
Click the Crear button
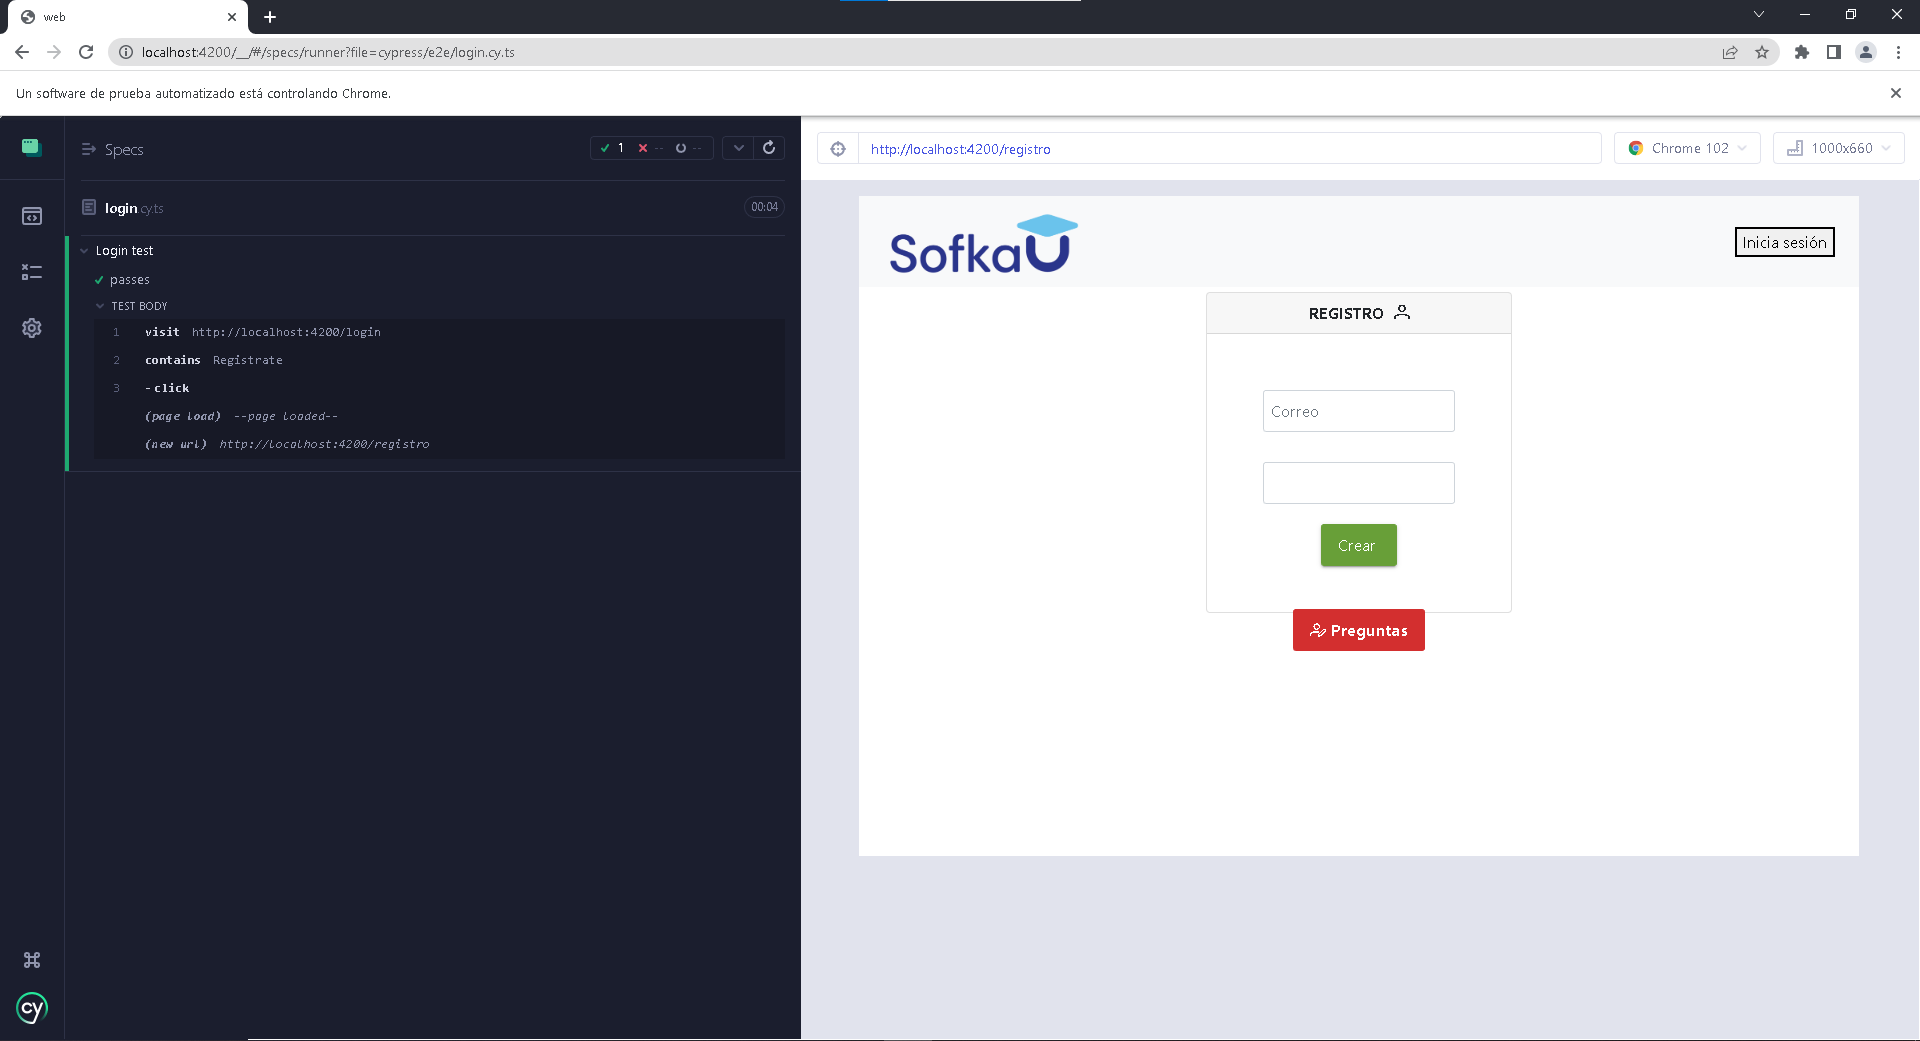[x=1357, y=545]
